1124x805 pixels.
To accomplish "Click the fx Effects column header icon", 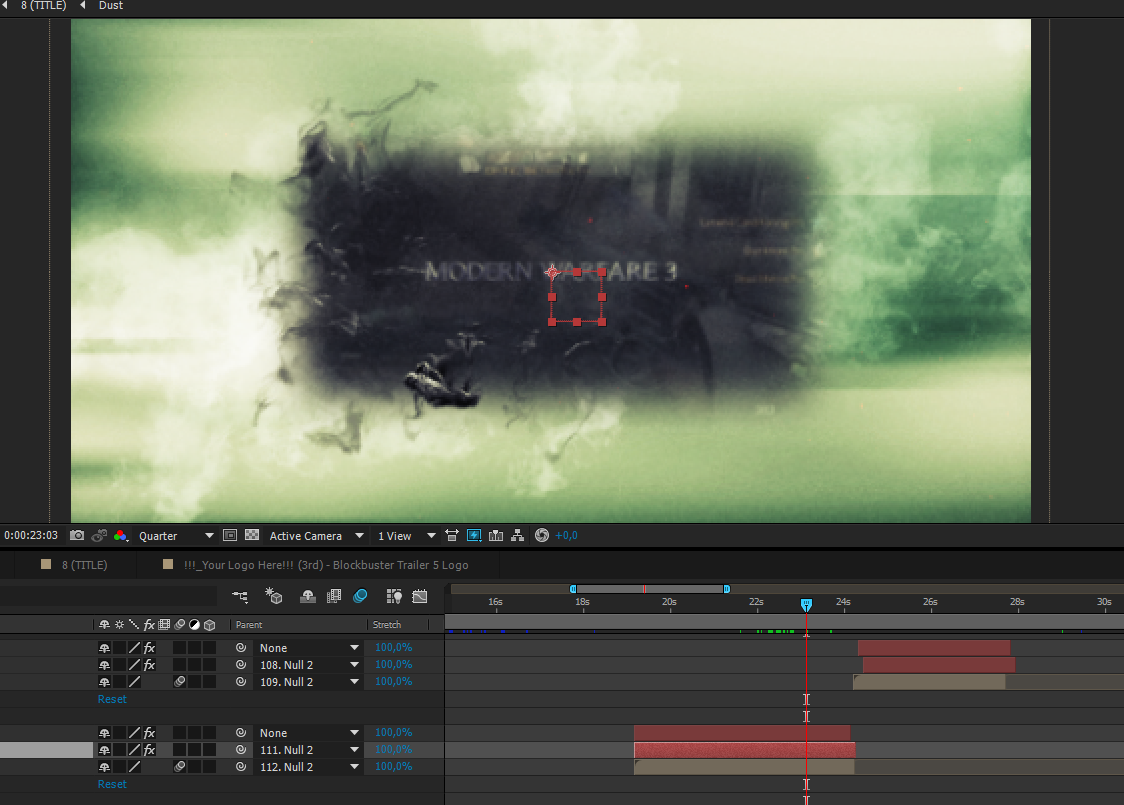I will tap(149, 625).
